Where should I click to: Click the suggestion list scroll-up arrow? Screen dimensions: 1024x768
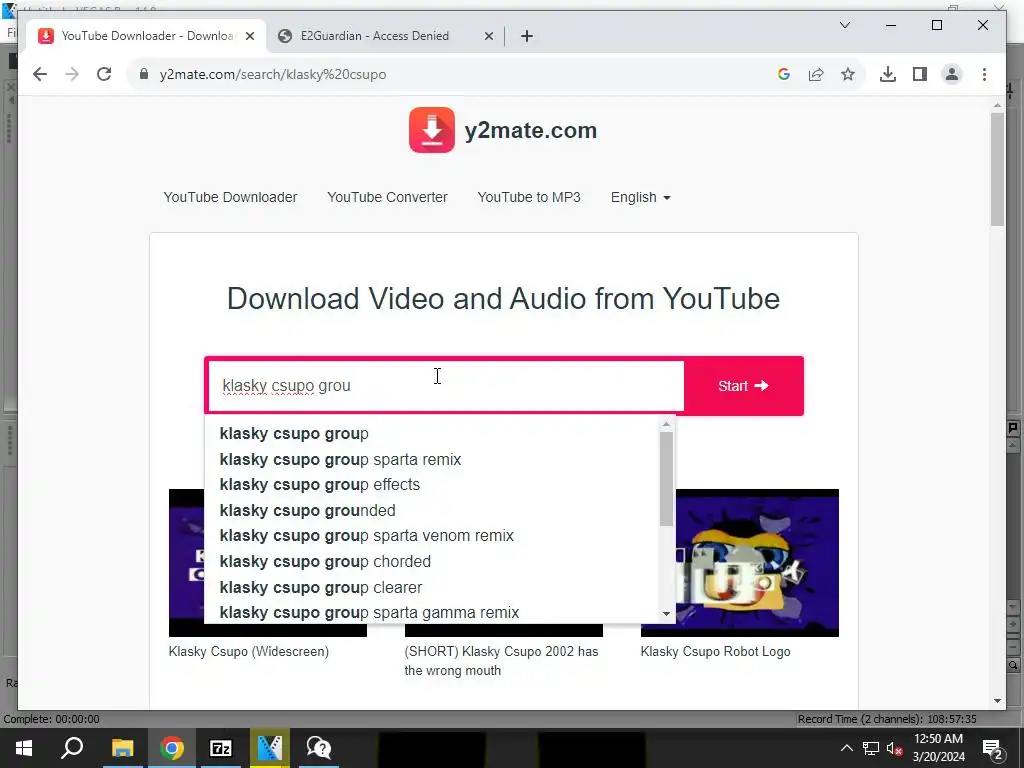(x=666, y=424)
